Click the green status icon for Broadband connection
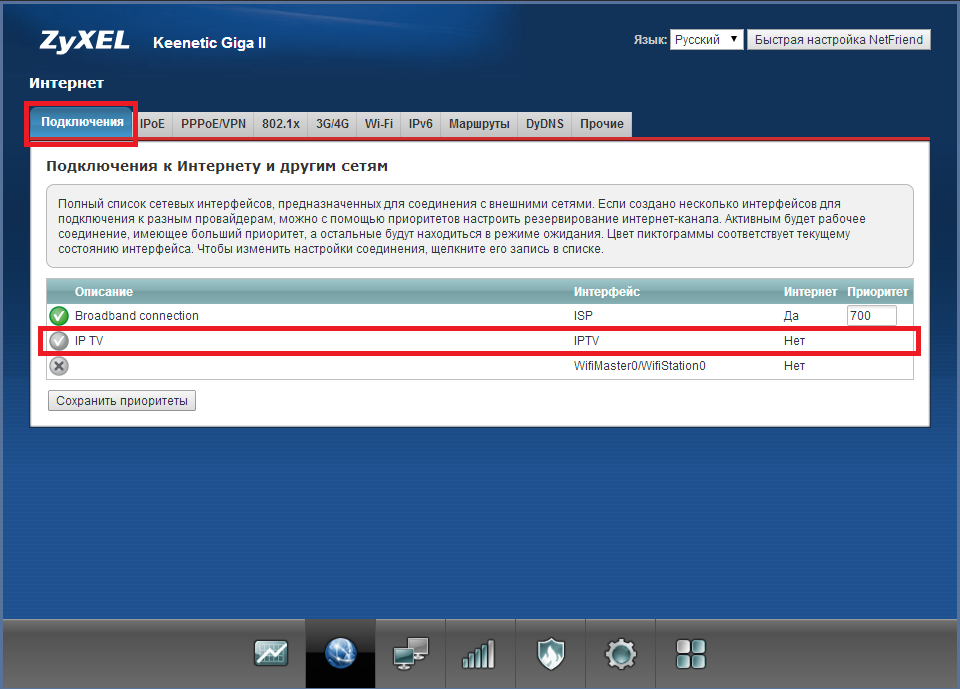This screenshot has height=689, width=960. [x=59, y=316]
